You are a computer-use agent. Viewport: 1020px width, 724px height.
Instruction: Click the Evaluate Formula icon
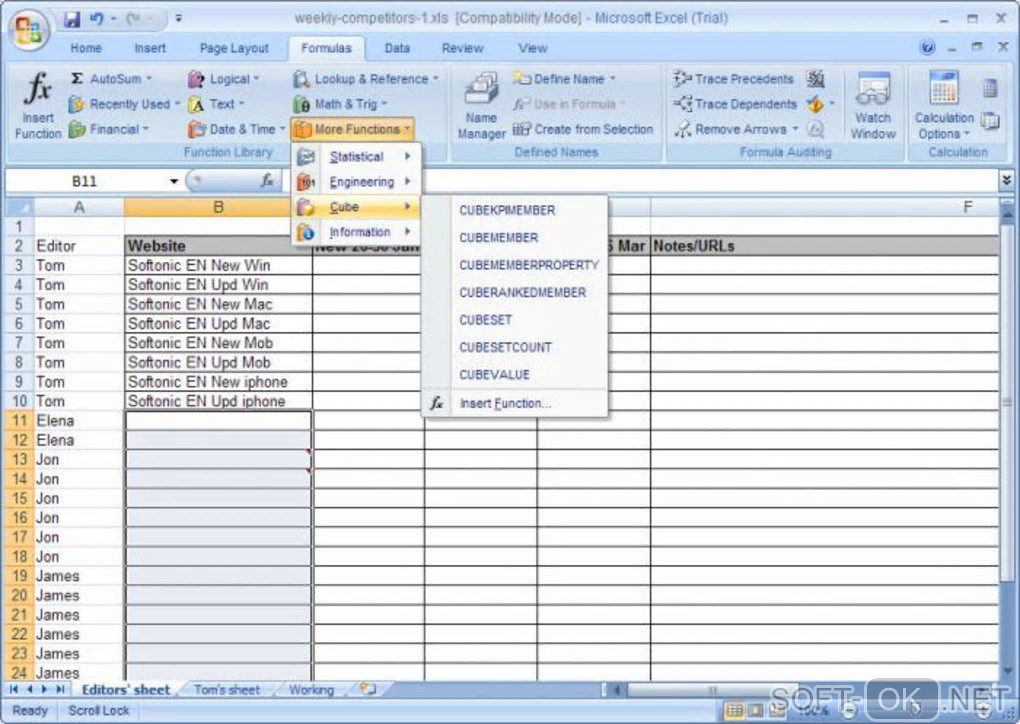[815, 129]
